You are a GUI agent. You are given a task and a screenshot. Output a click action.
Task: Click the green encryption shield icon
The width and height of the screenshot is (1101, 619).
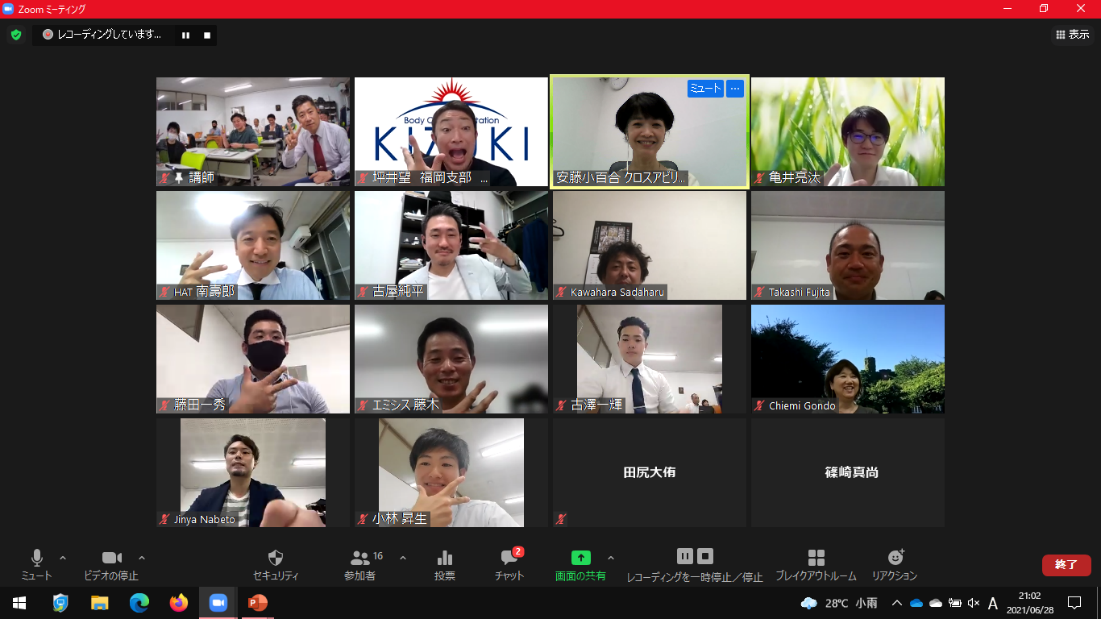point(16,35)
